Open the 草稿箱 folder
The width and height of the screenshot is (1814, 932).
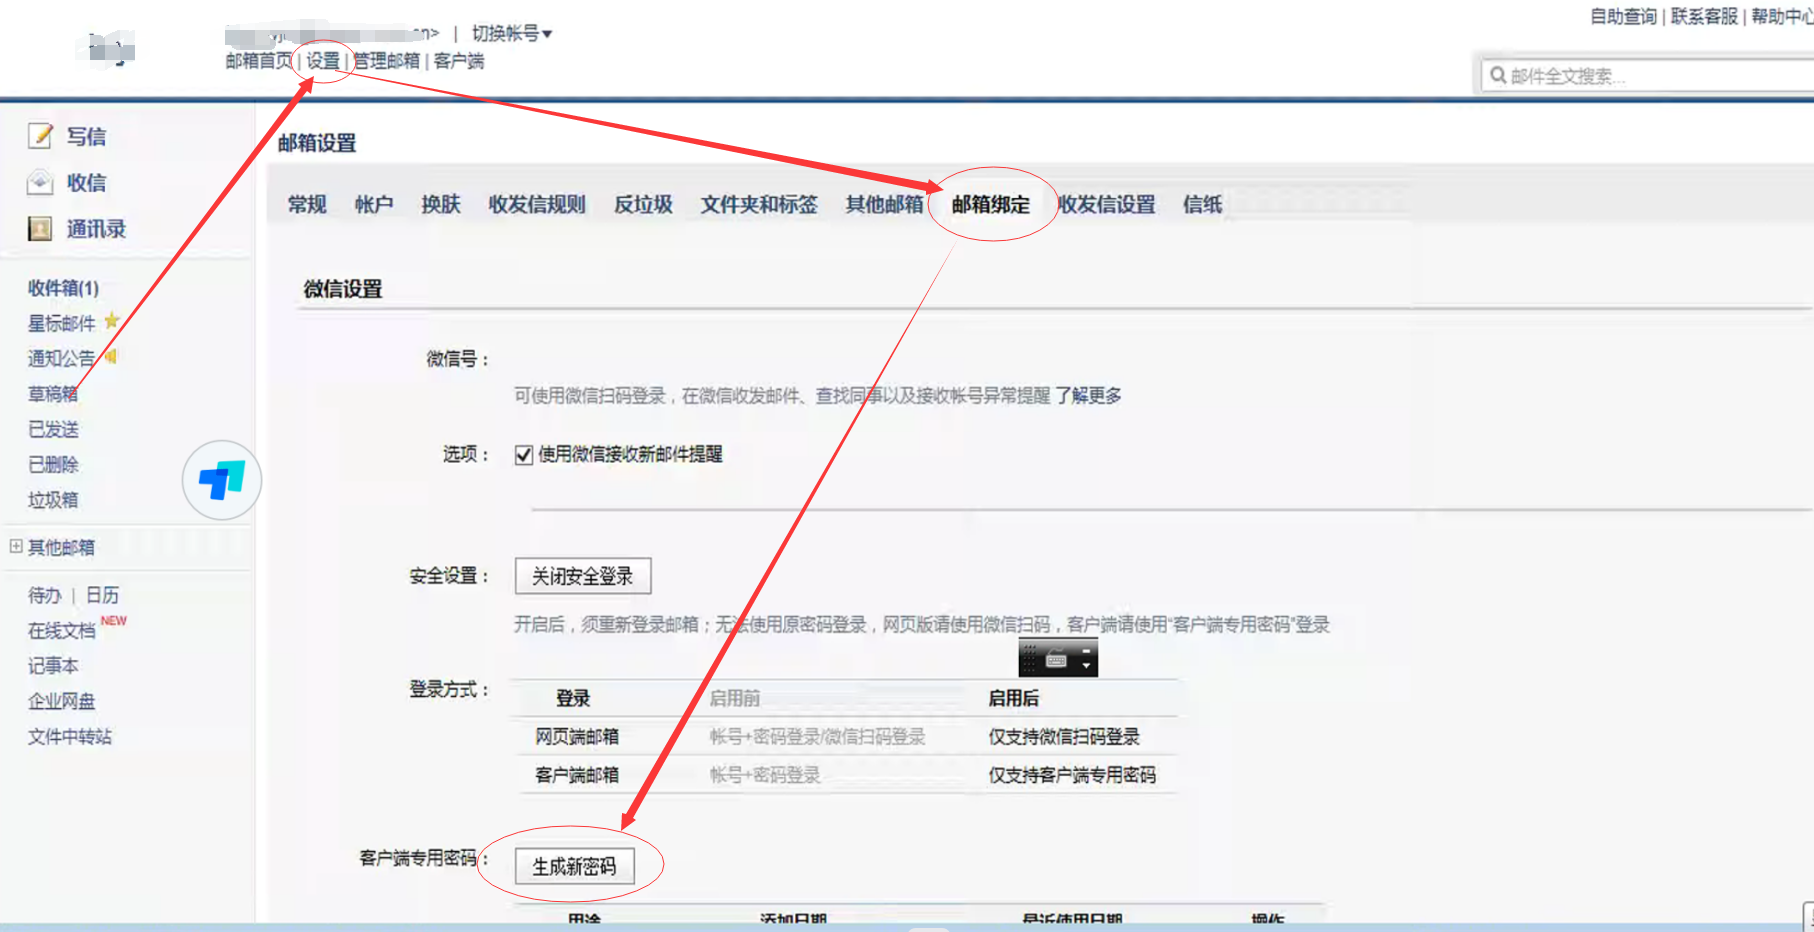tap(53, 394)
